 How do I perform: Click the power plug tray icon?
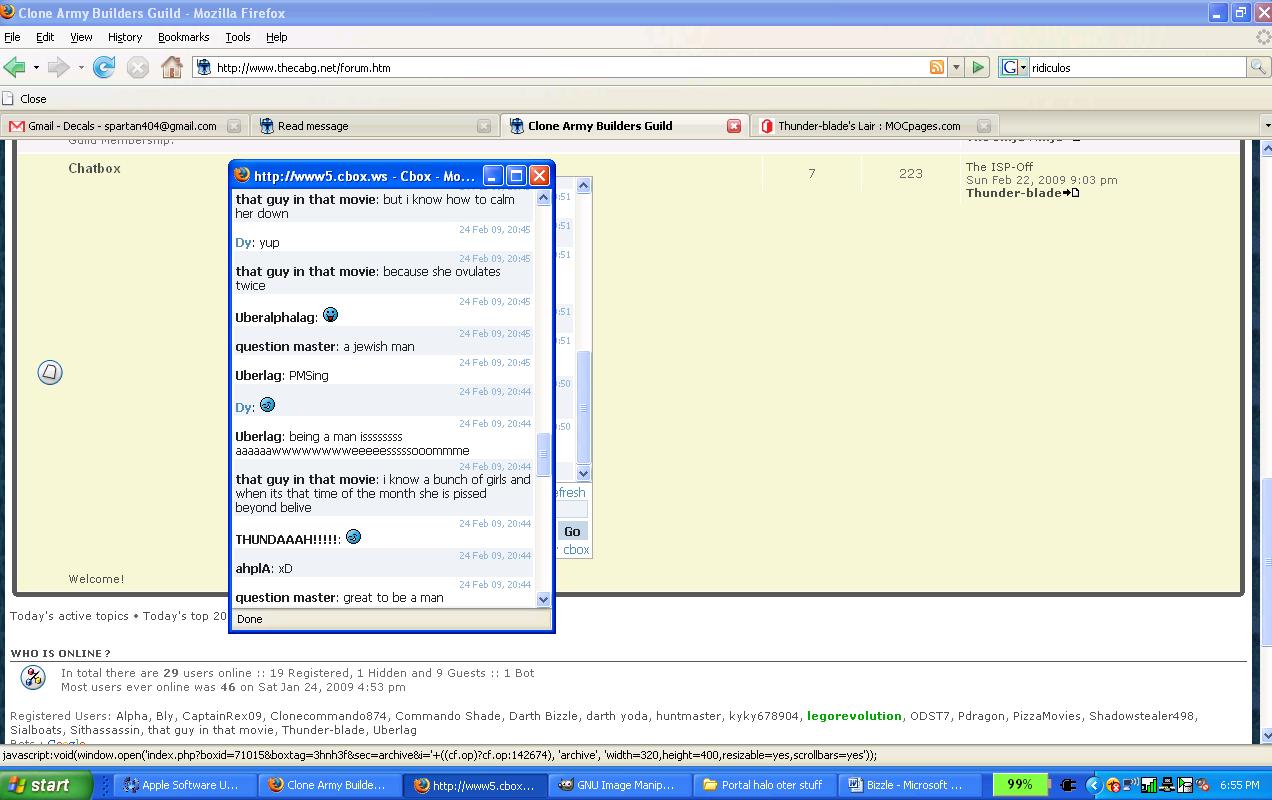(1067, 785)
